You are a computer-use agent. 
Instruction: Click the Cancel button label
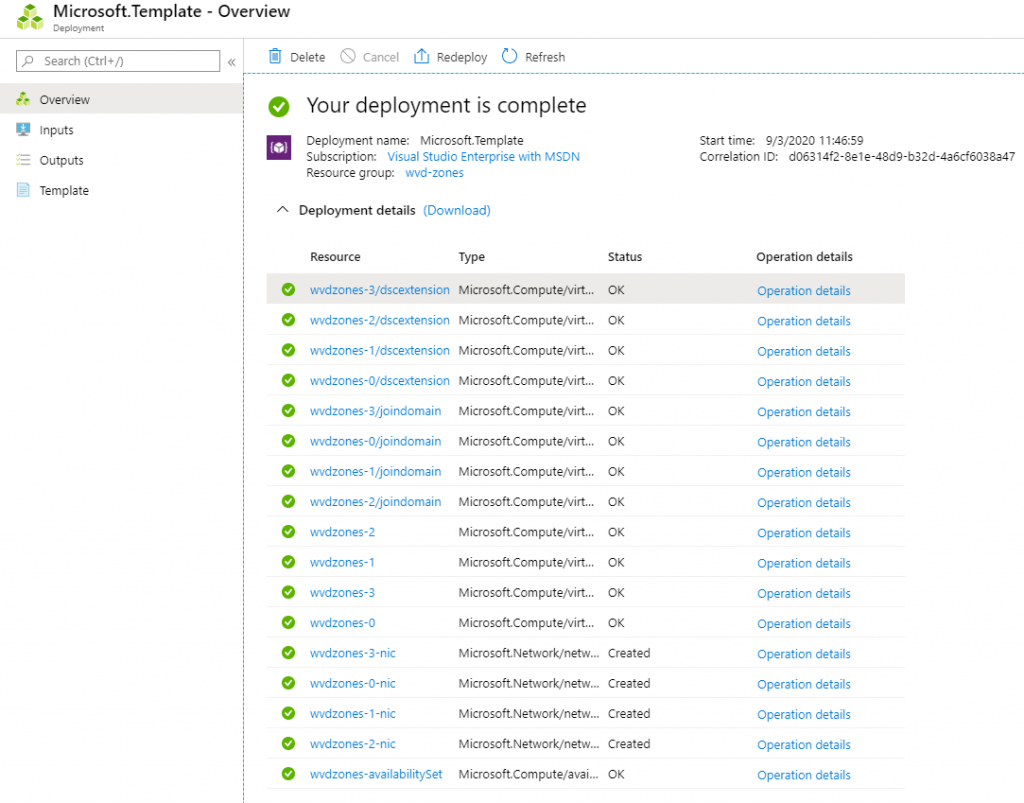pos(381,57)
